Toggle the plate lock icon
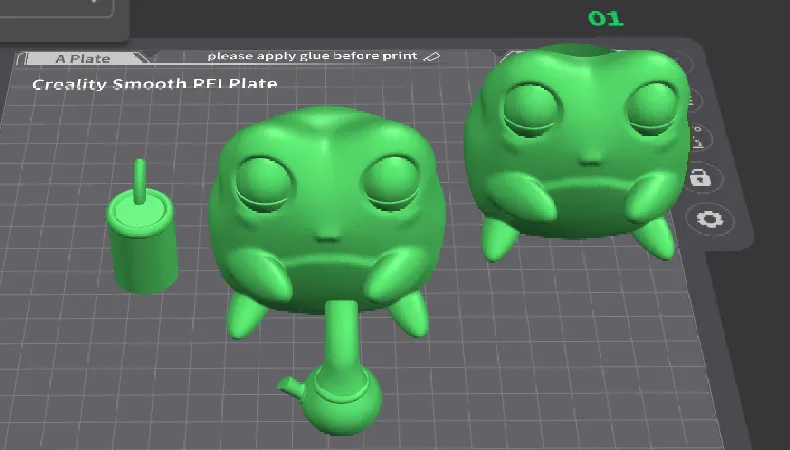 click(x=700, y=178)
